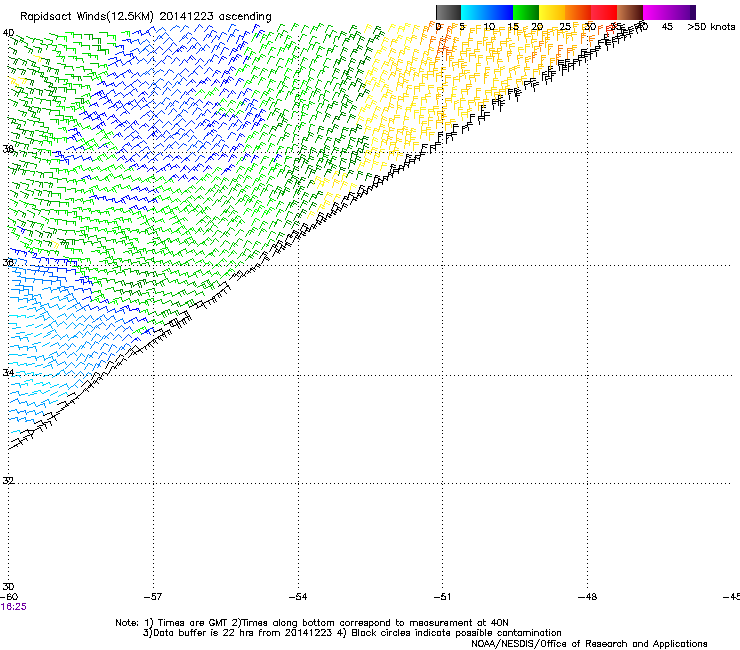Screen dimensions: 740x650
Task: Click the 'NOAA/NESDIS/Office of Research and Applications' credit
Action: click(x=589, y=644)
